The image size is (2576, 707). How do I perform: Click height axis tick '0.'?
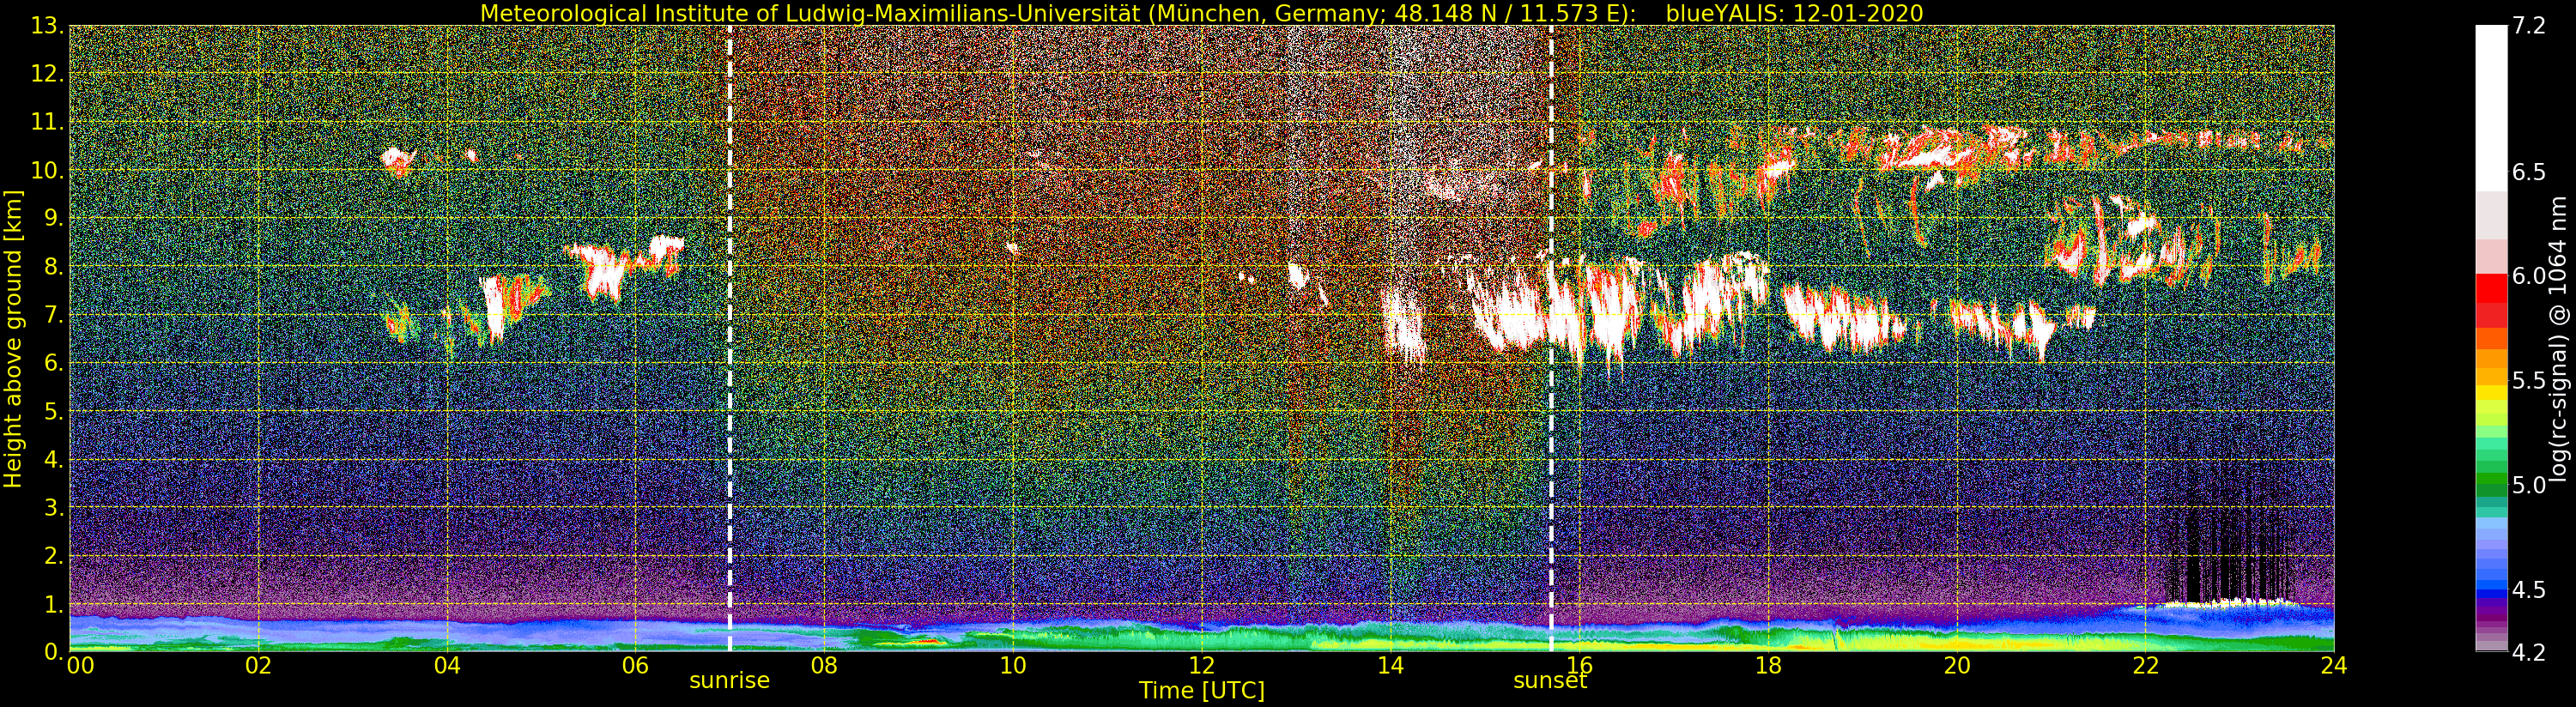54,652
